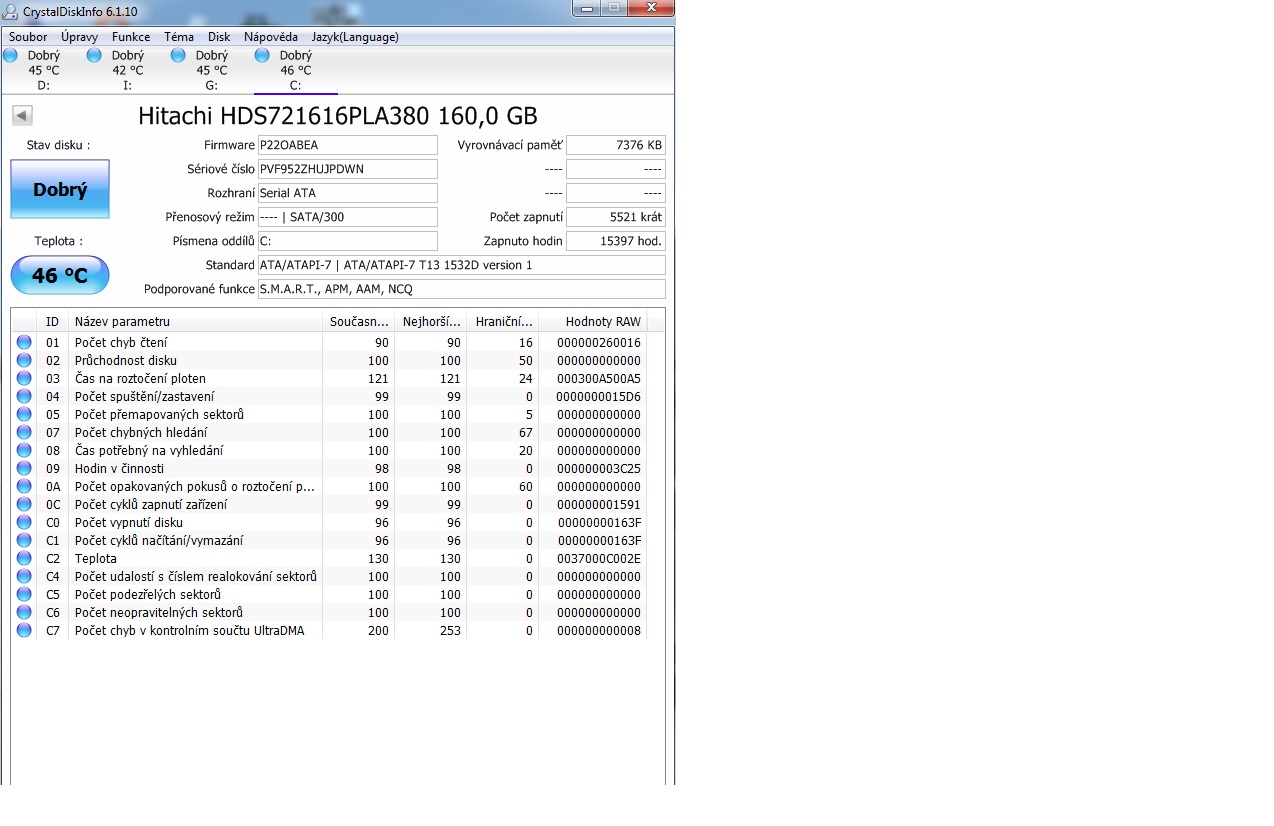Maximize the CrystalDiskInfo window
The image size is (1274, 826).
612,8
